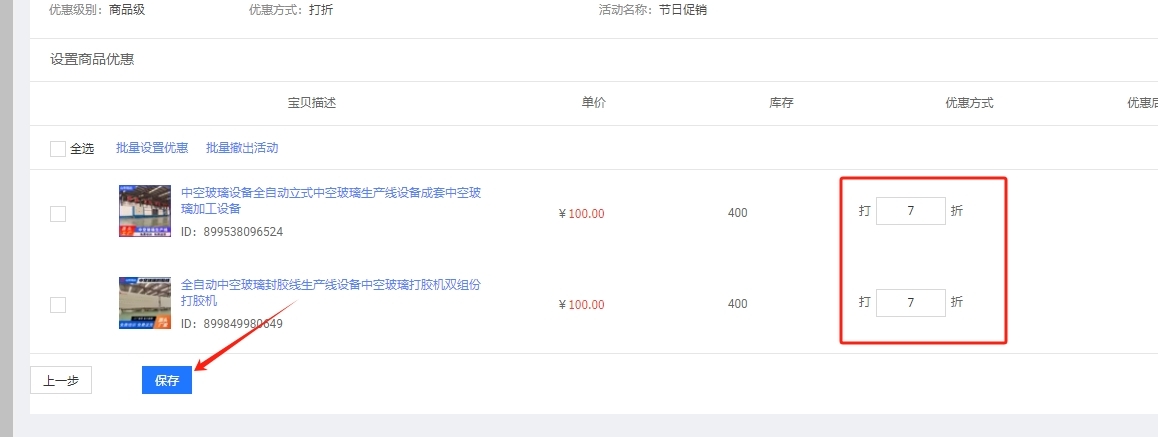Tick the checkbox for 全自动中空玻璃封胶线 product
Screen dimensions: 1158x437
click(58, 305)
